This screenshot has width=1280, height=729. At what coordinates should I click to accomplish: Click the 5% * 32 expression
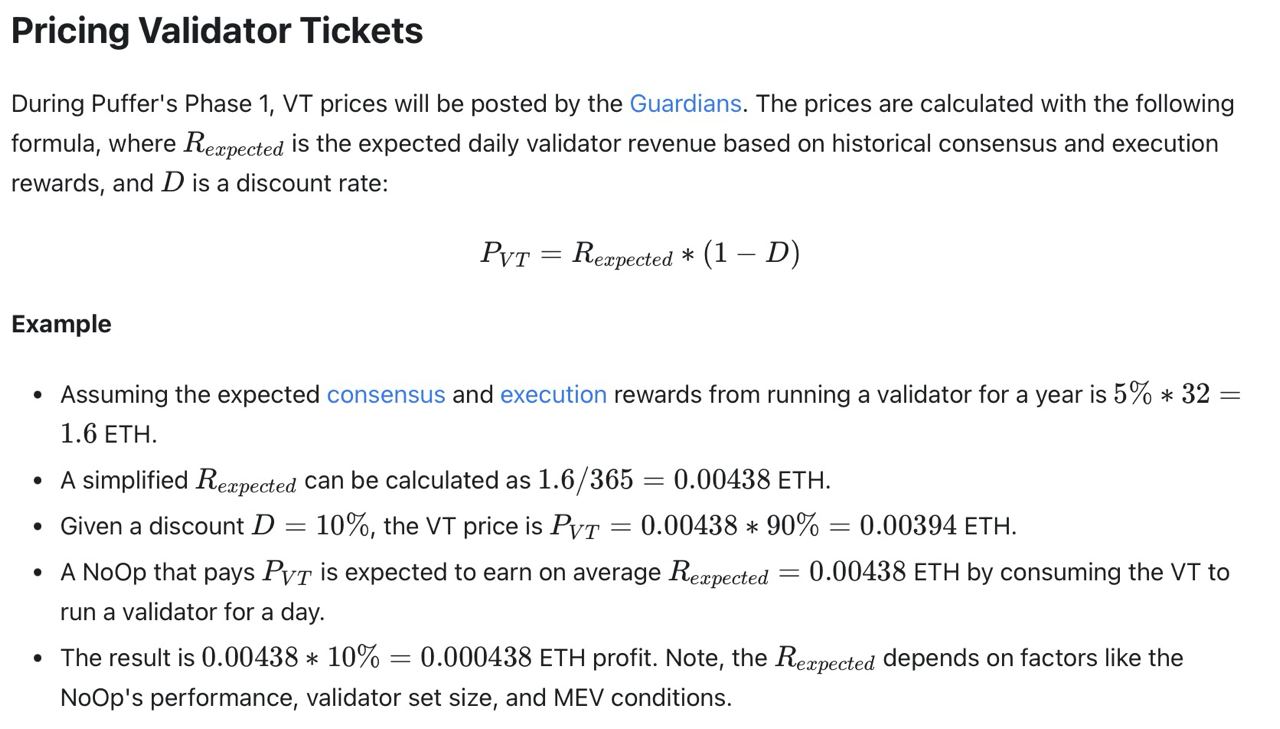pos(1161,395)
